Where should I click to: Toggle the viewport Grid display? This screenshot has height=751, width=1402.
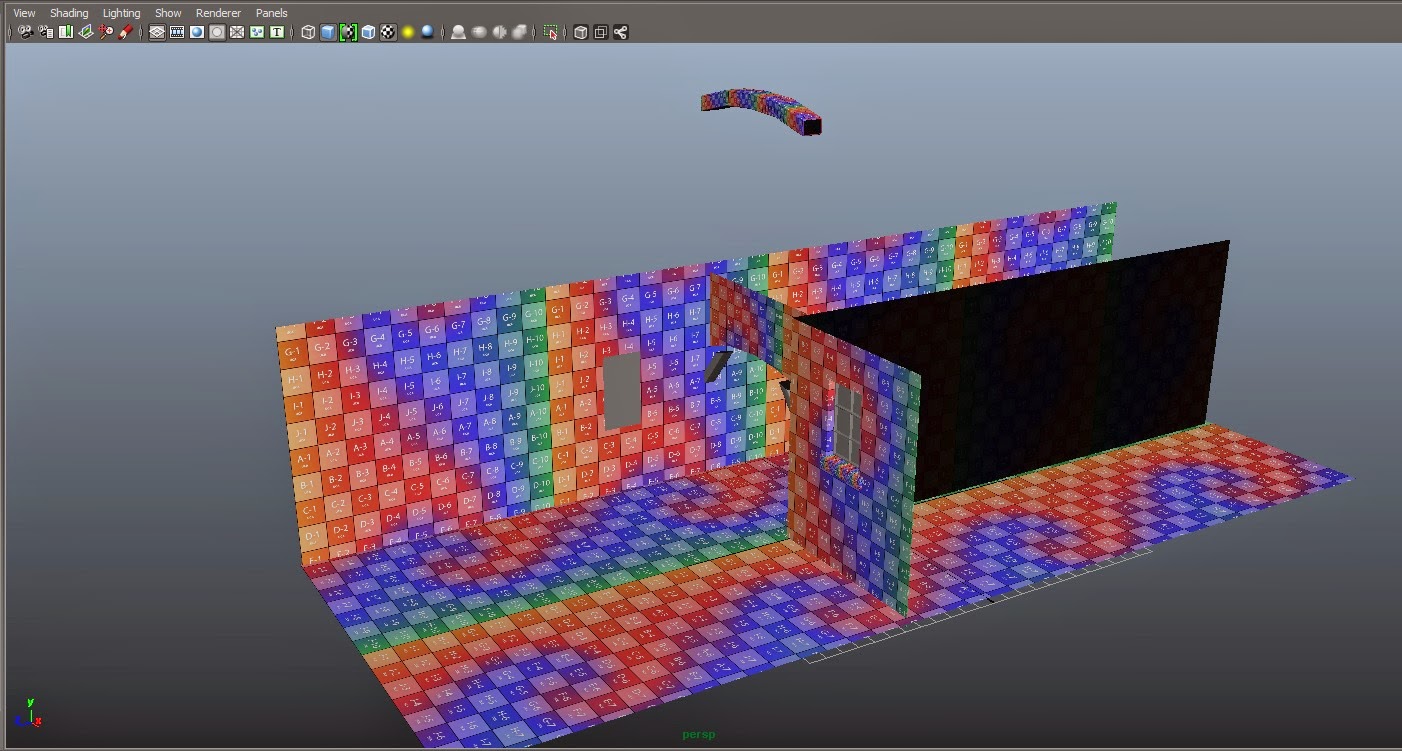(x=157, y=32)
